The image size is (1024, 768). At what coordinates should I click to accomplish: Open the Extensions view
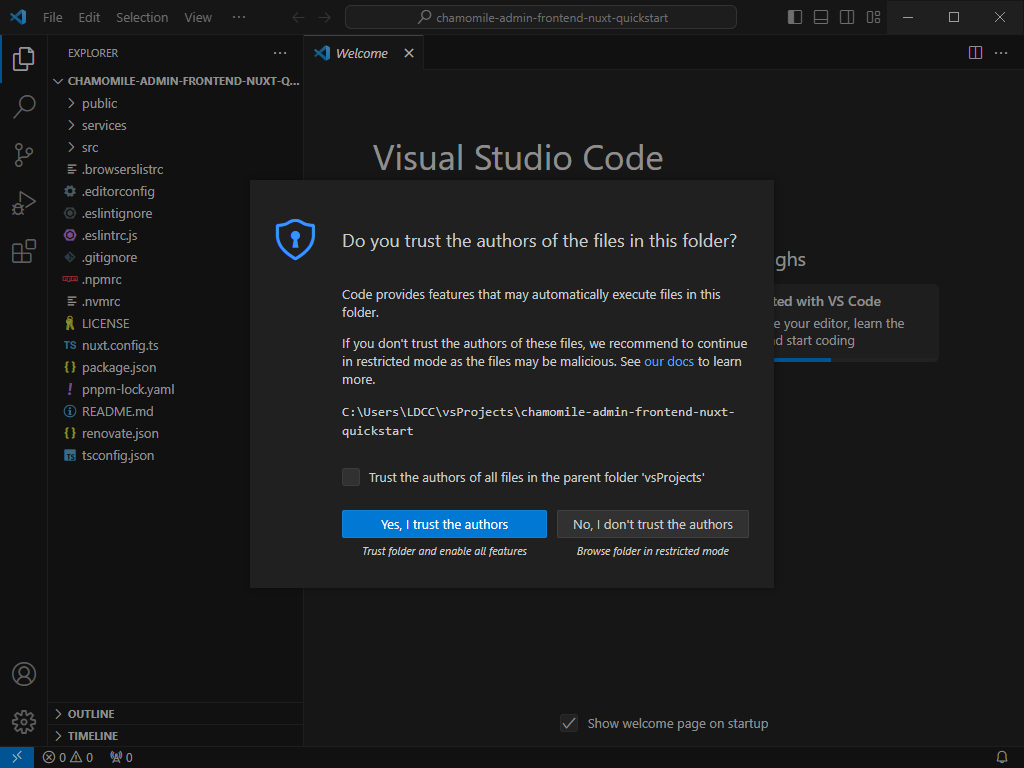click(x=24, y=251)
